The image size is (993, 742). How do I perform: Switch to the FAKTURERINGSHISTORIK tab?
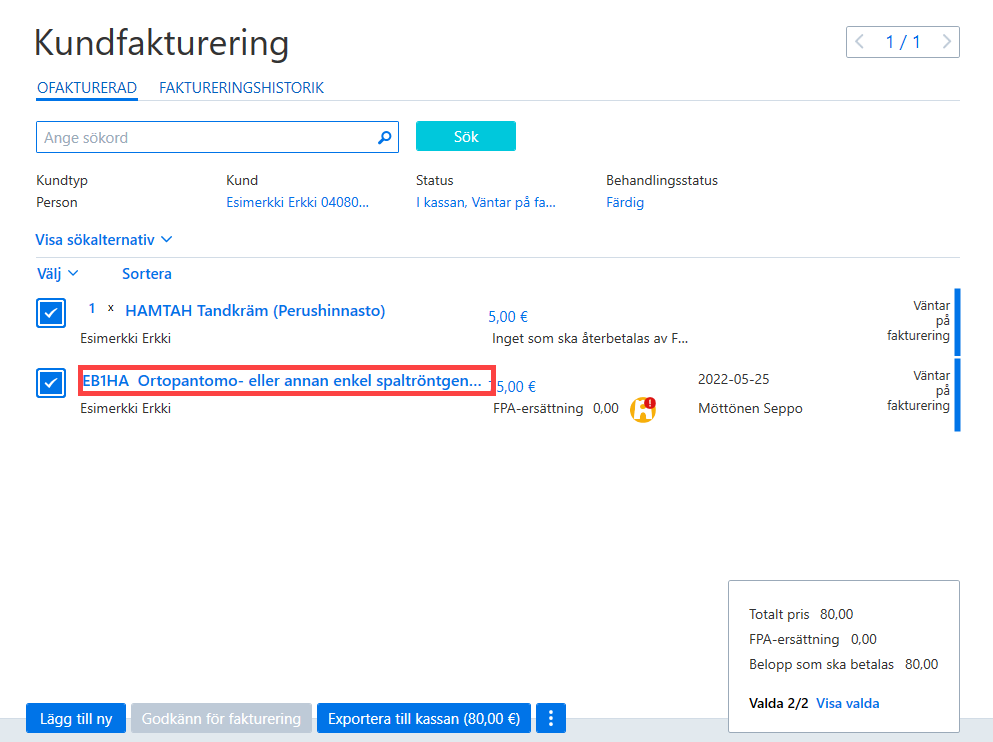point(241,87)
